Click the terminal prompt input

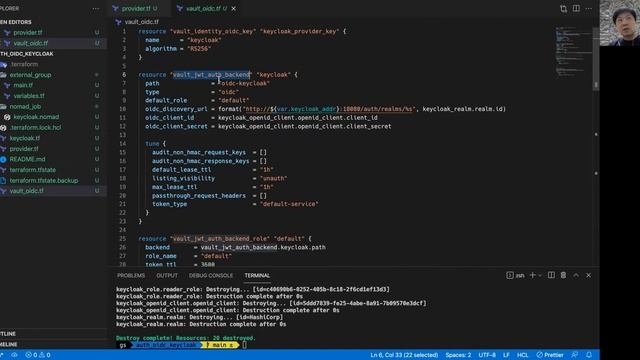coord(244,345)
